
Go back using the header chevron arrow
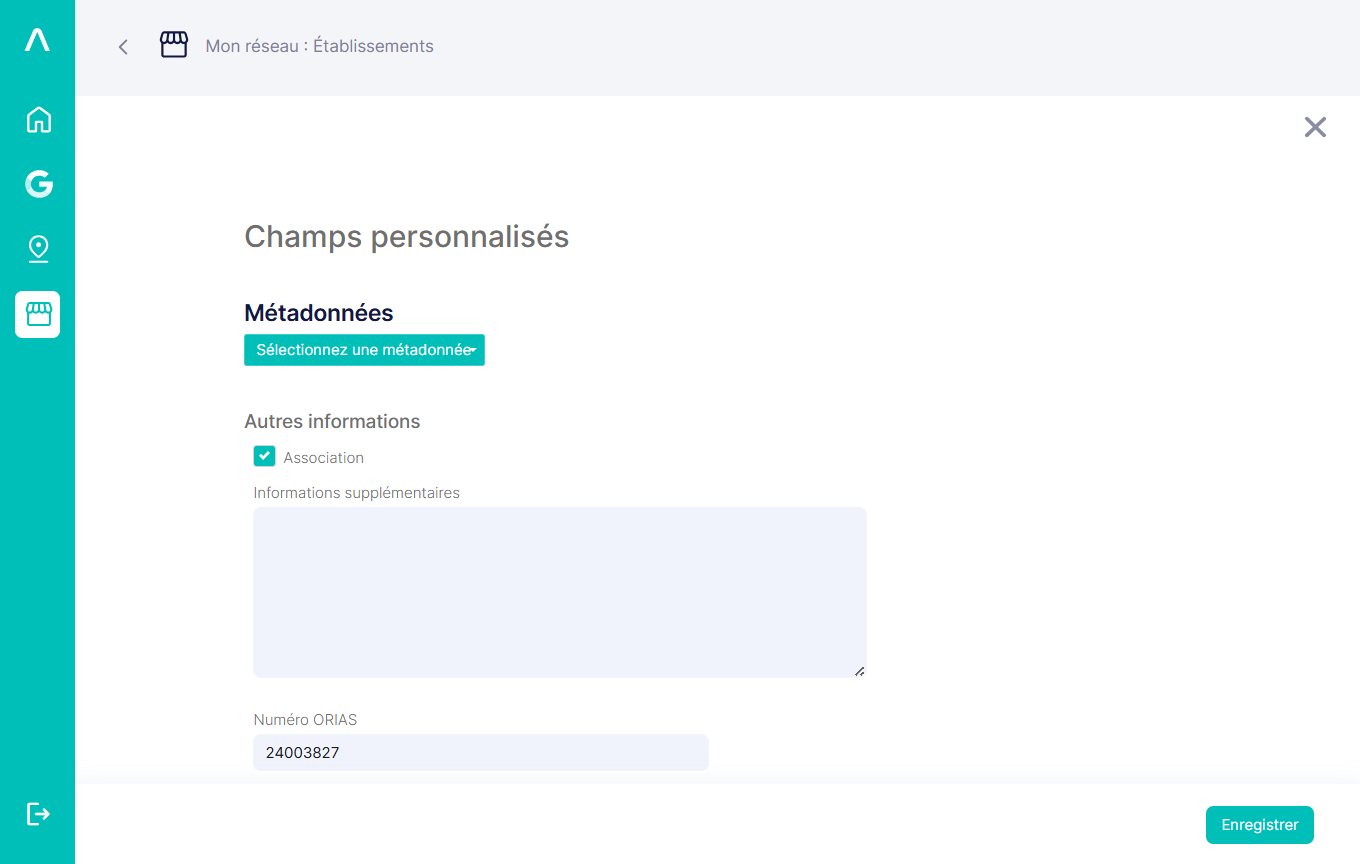pos(123,46)
